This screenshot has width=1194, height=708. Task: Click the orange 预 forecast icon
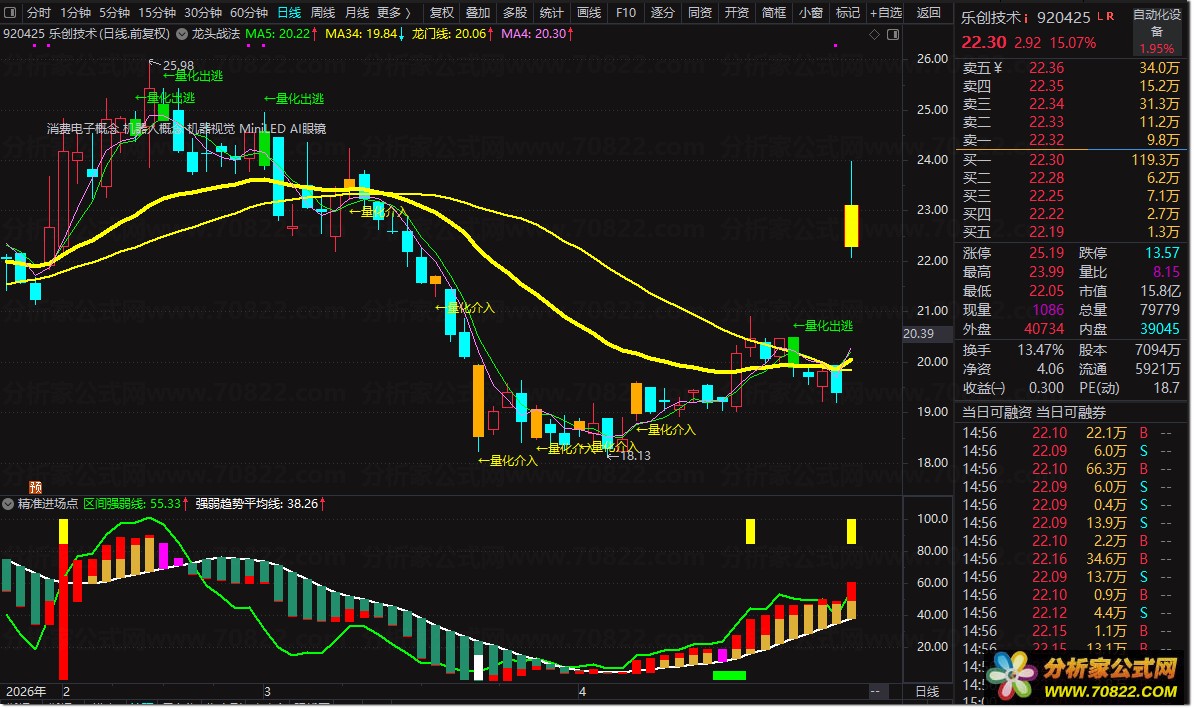[x=35, y=487]
